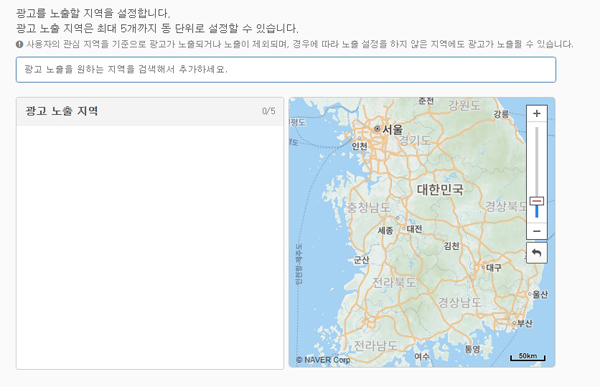Click the 세종 label on the map
600x387 pixels.
coord(385,230)
